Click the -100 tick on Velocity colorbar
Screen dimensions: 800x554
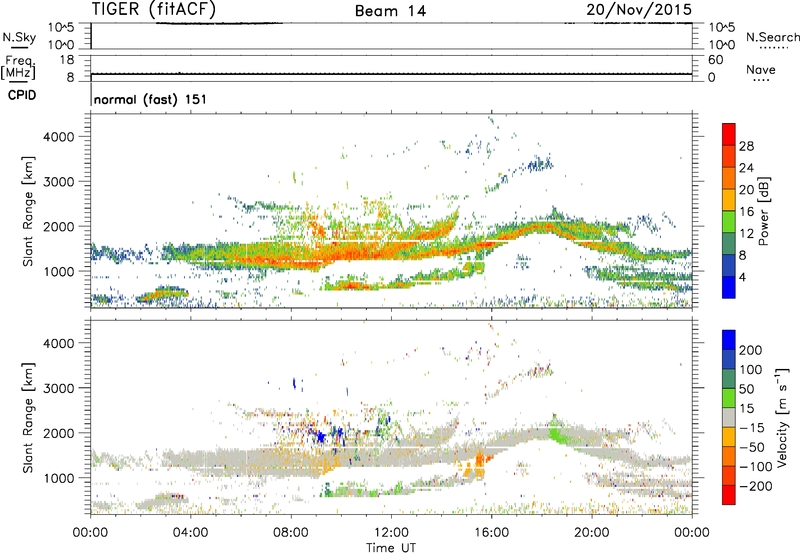(x=756, y=467)
